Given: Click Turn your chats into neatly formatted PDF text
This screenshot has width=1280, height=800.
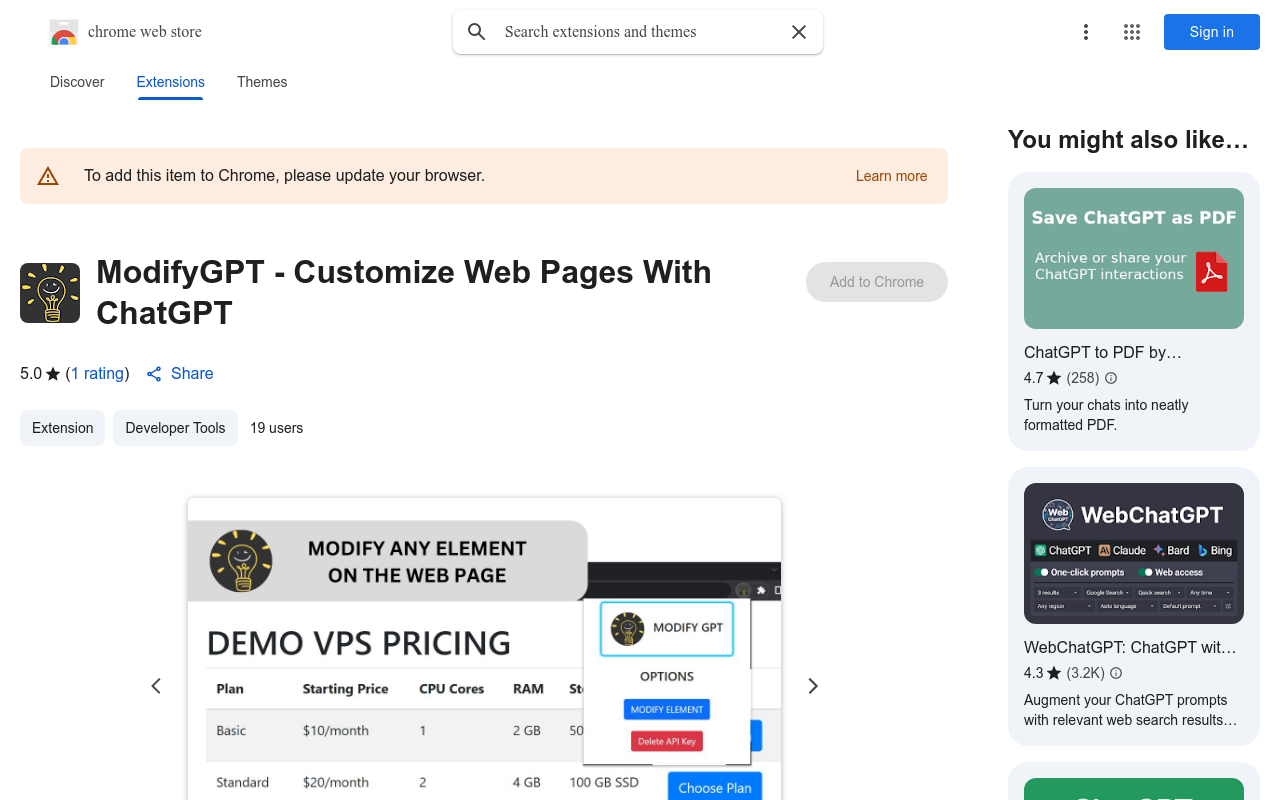Looking at the screenshot, I should (x=1106, y=415).
